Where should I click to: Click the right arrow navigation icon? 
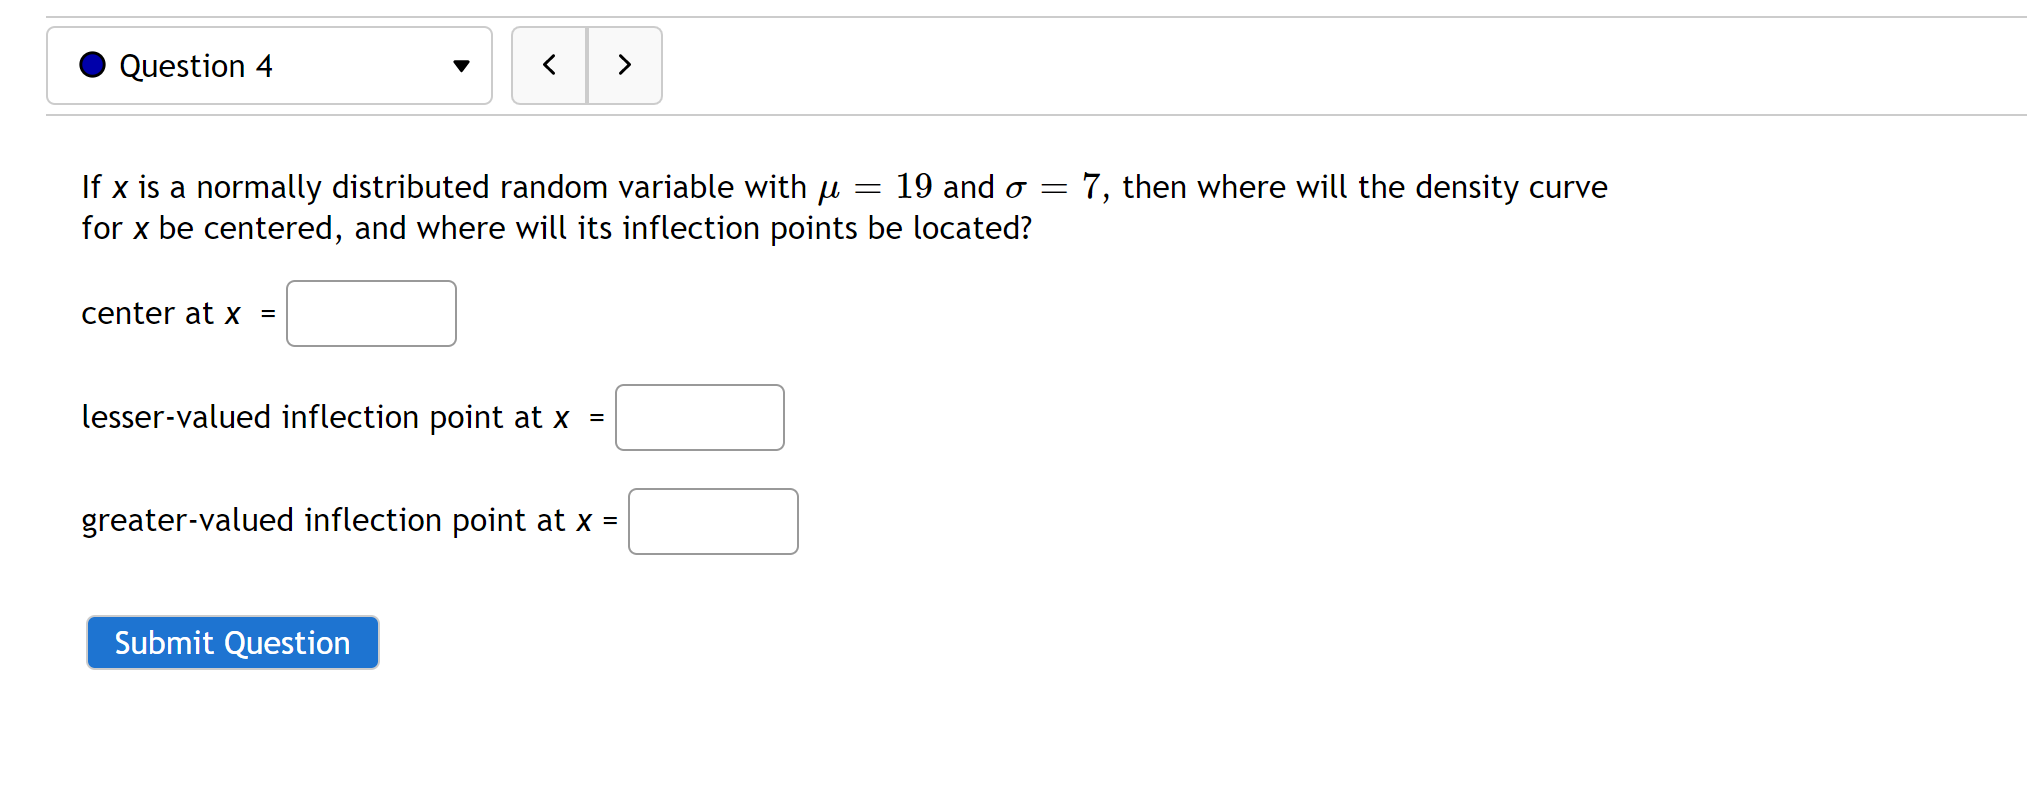(x=624, y=65)
